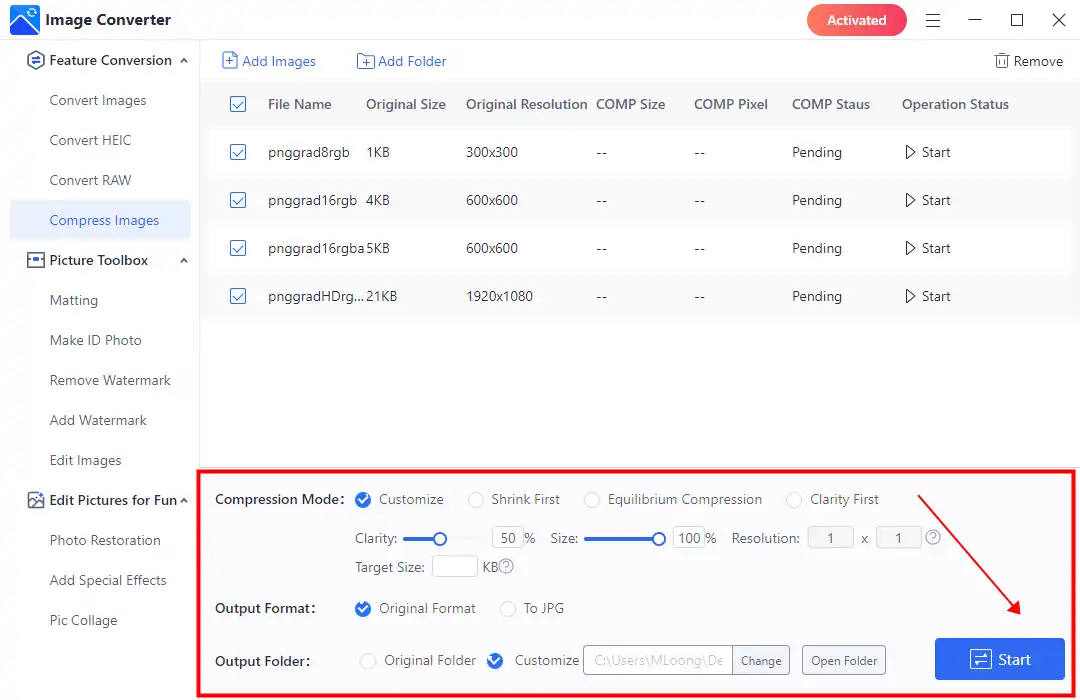Uncheck the pnggrad16rgba row checkbox
Screen dimensions: 1080x700
238,248
